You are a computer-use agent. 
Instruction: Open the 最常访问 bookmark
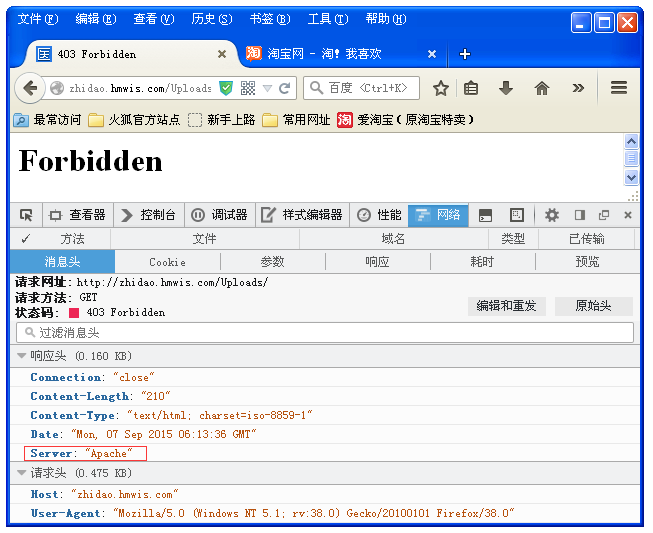(47, 120)
